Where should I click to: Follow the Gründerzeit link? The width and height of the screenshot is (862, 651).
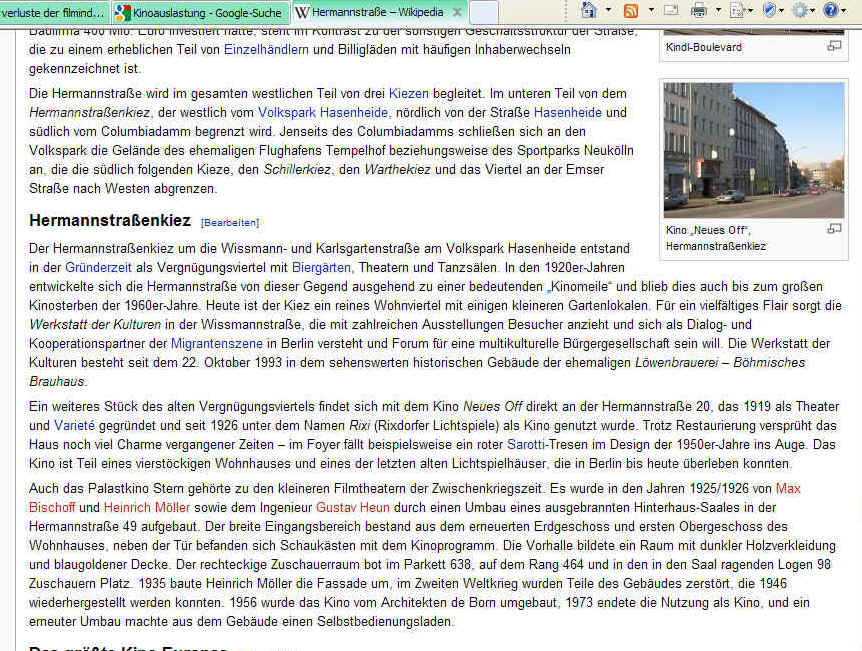pos(98,268)
